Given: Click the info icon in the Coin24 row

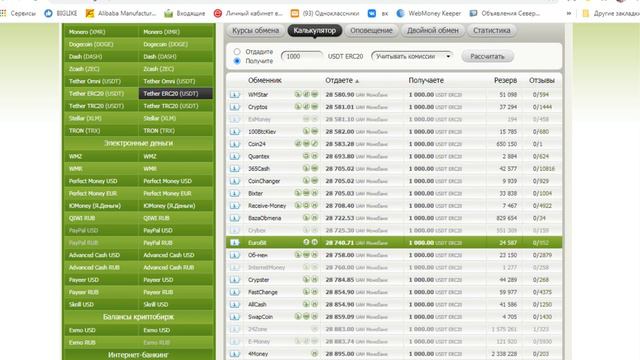Looking at the screenshot, I should [x=235, y=144].
